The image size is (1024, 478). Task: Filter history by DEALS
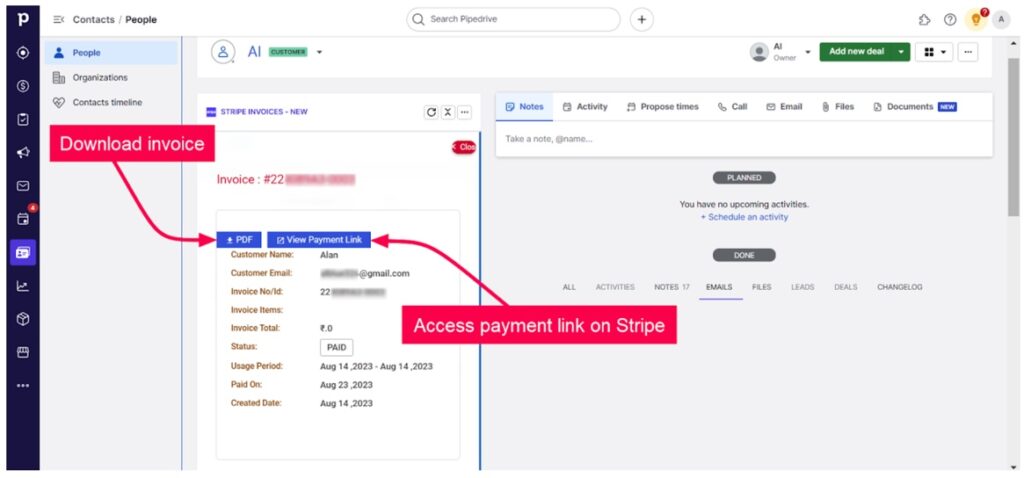click(846, 287)
